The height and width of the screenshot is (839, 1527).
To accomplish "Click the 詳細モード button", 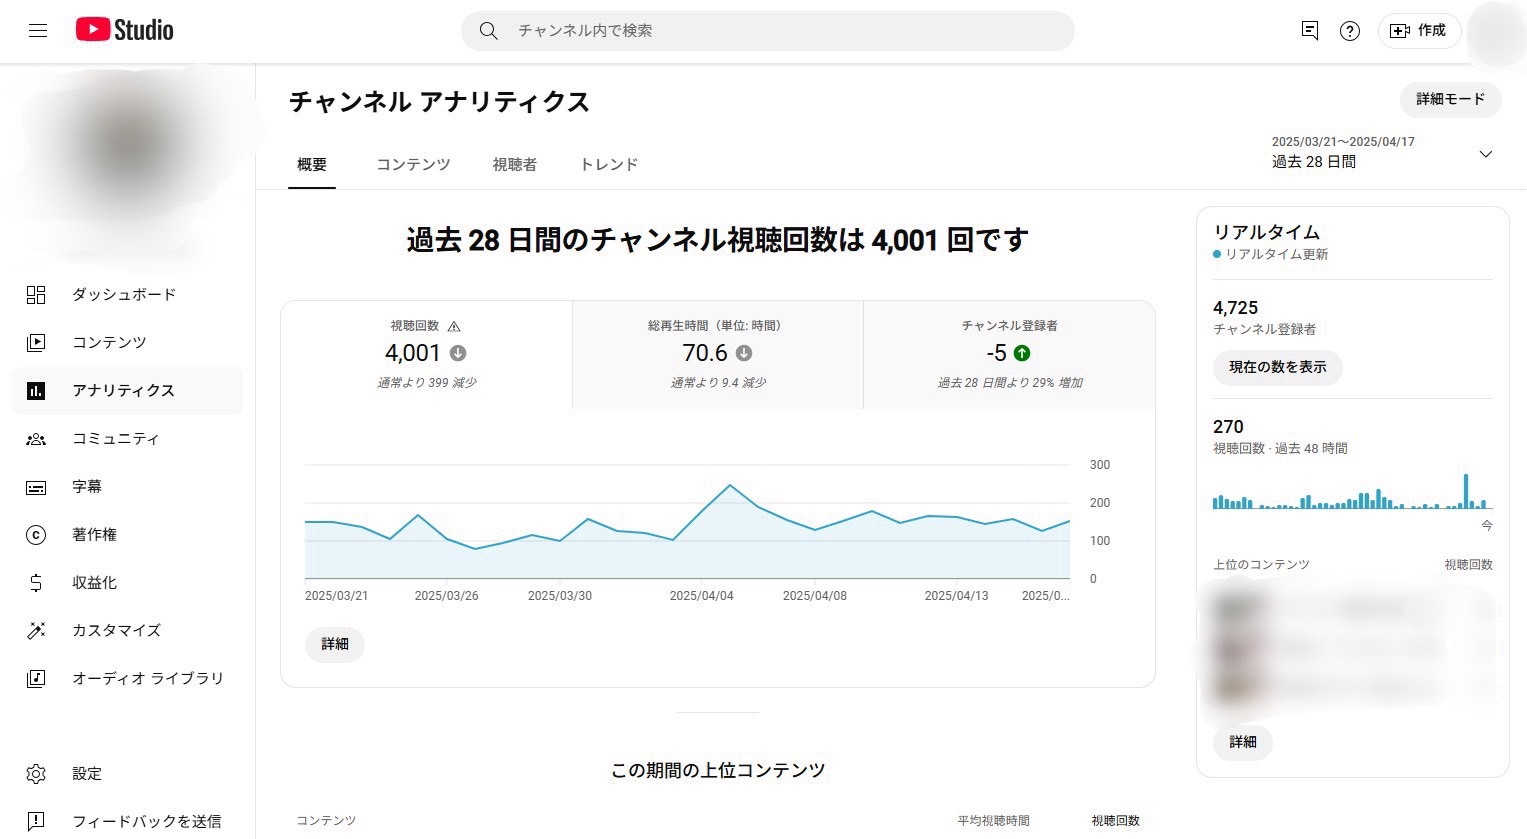I will tap(1450, 100).
